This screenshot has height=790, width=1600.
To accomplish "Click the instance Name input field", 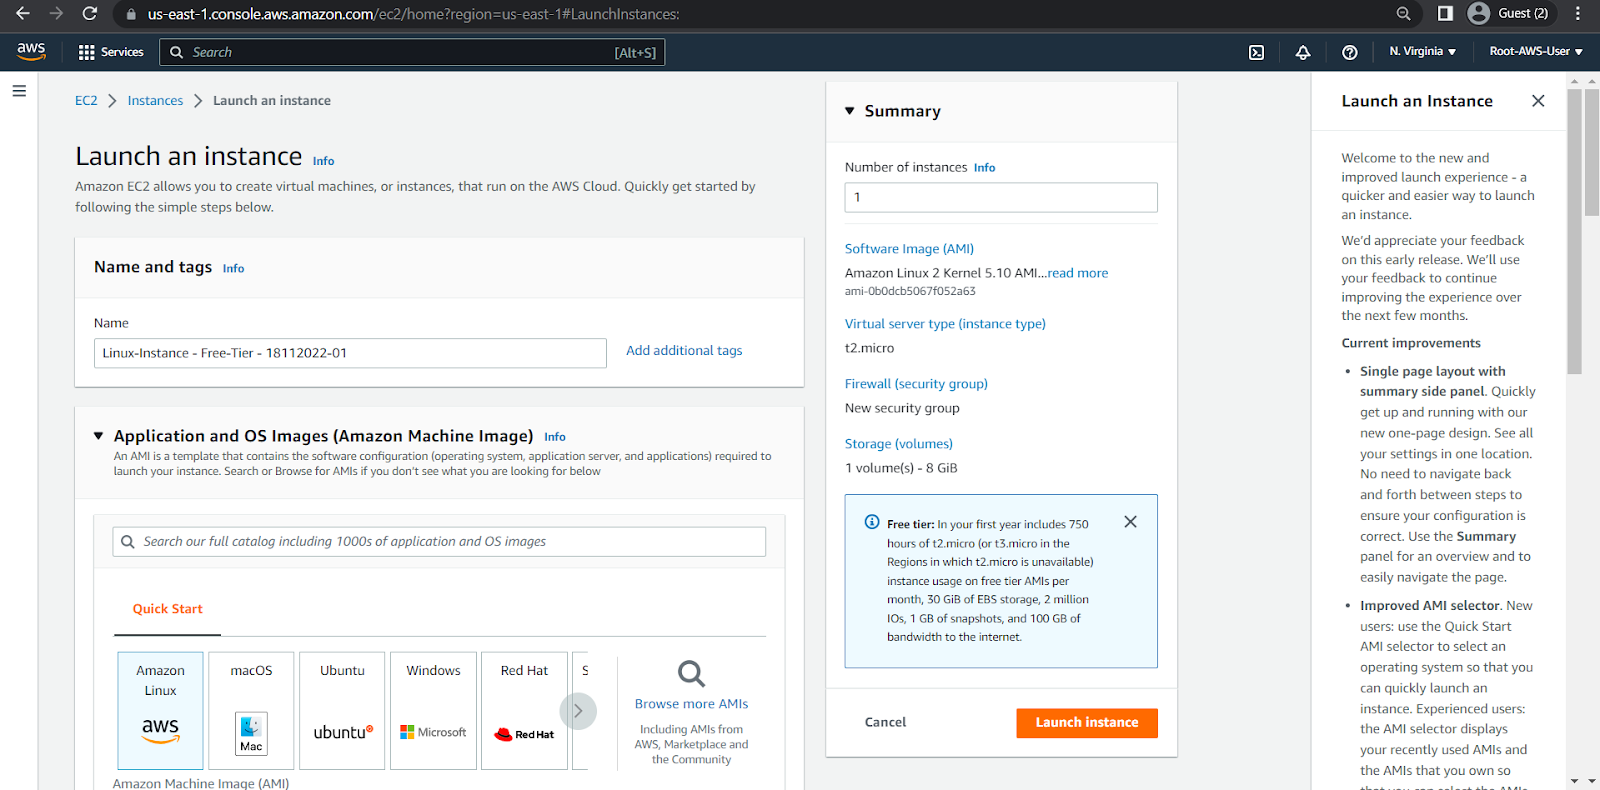I will (350, 353).
